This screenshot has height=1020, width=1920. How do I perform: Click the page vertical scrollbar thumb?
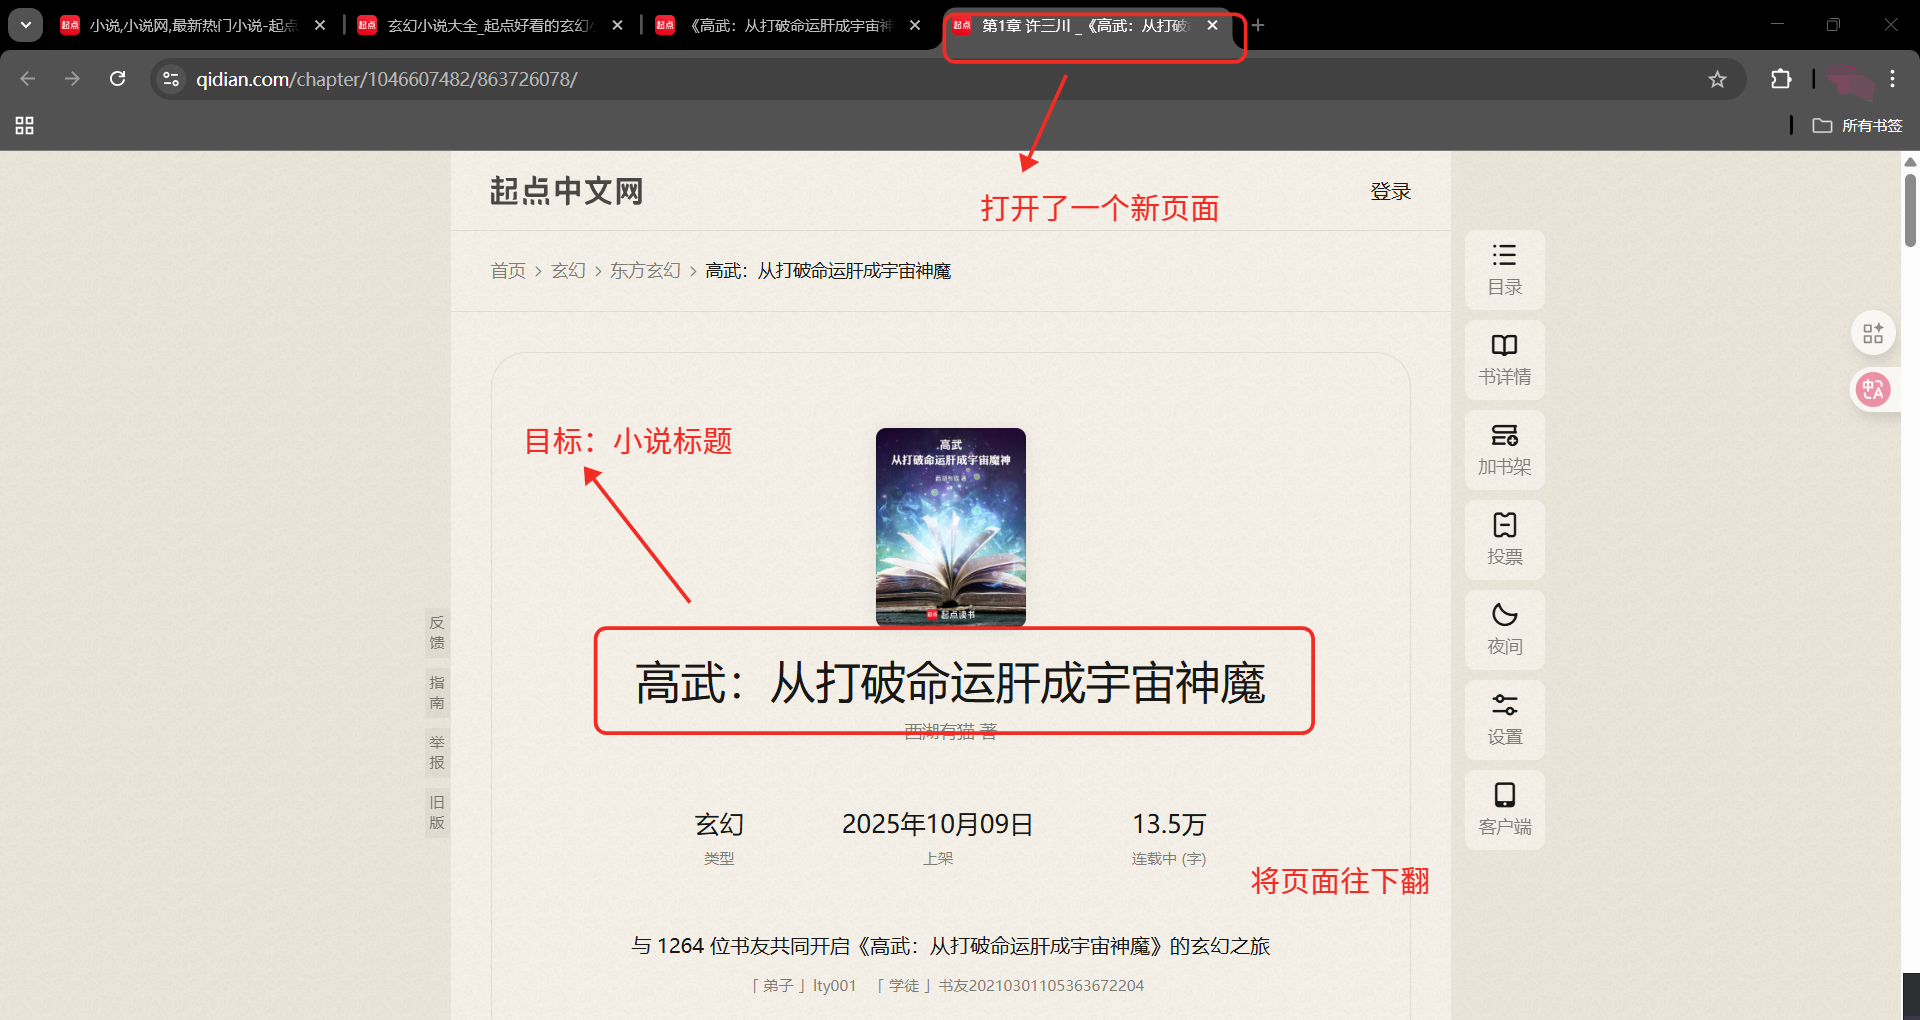click(x=1910, y=210)
